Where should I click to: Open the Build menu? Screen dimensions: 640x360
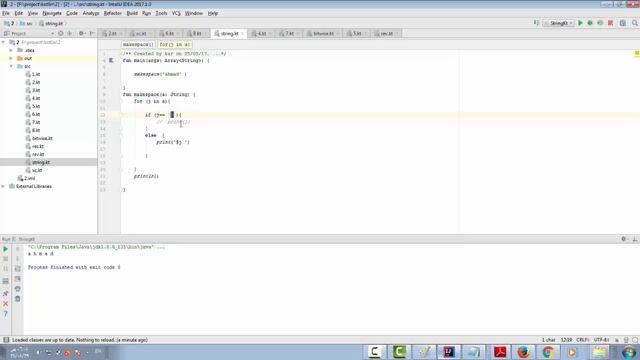tap(132, 13)
